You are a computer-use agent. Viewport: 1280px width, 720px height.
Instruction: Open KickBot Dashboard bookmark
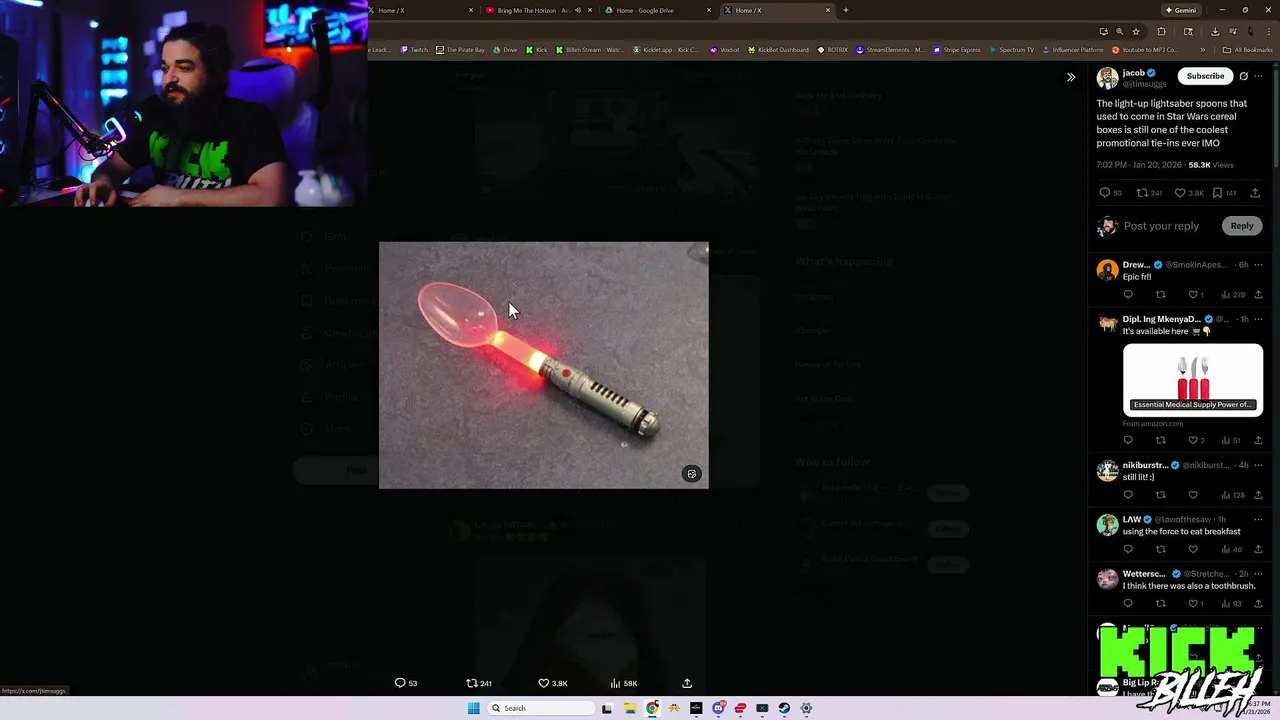(x=778, y=50)
